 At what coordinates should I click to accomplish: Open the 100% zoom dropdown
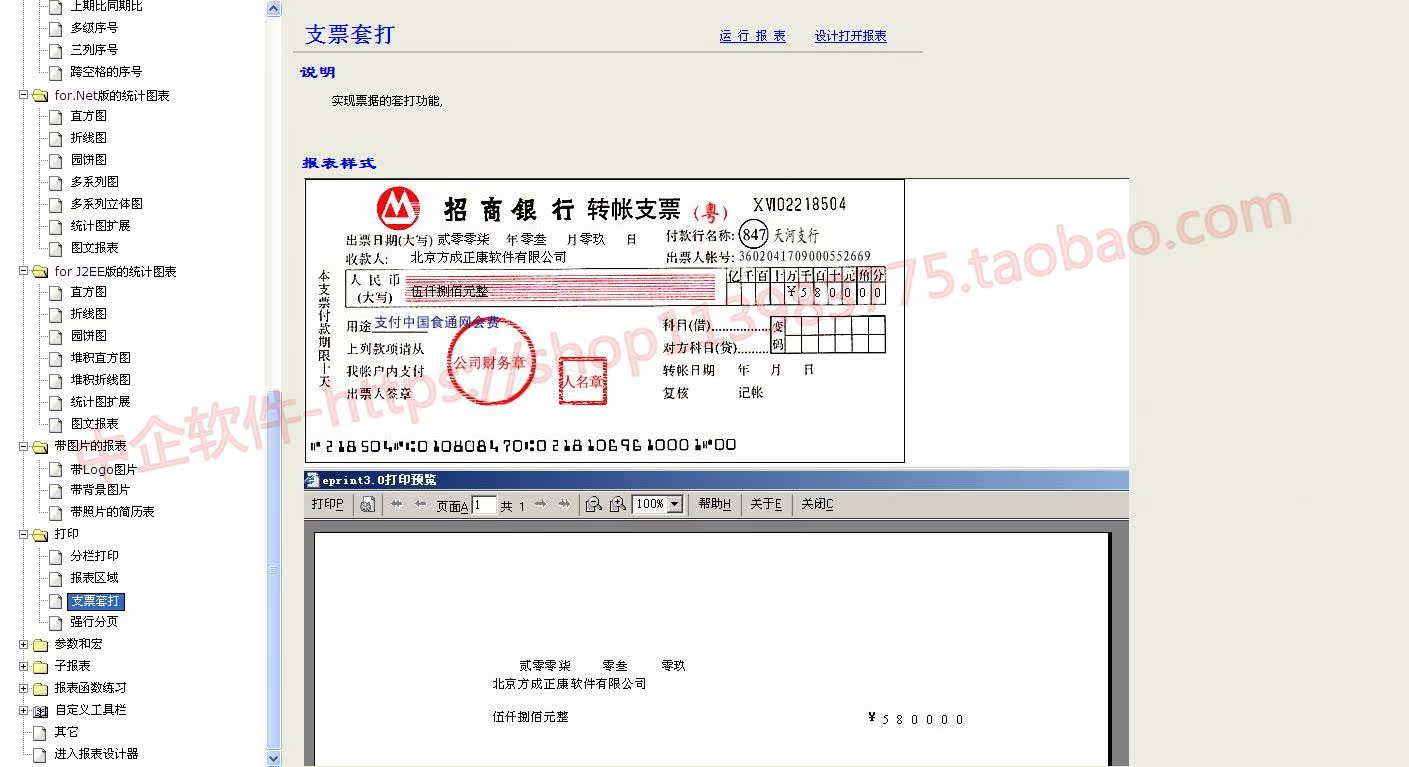pos(675,505)
